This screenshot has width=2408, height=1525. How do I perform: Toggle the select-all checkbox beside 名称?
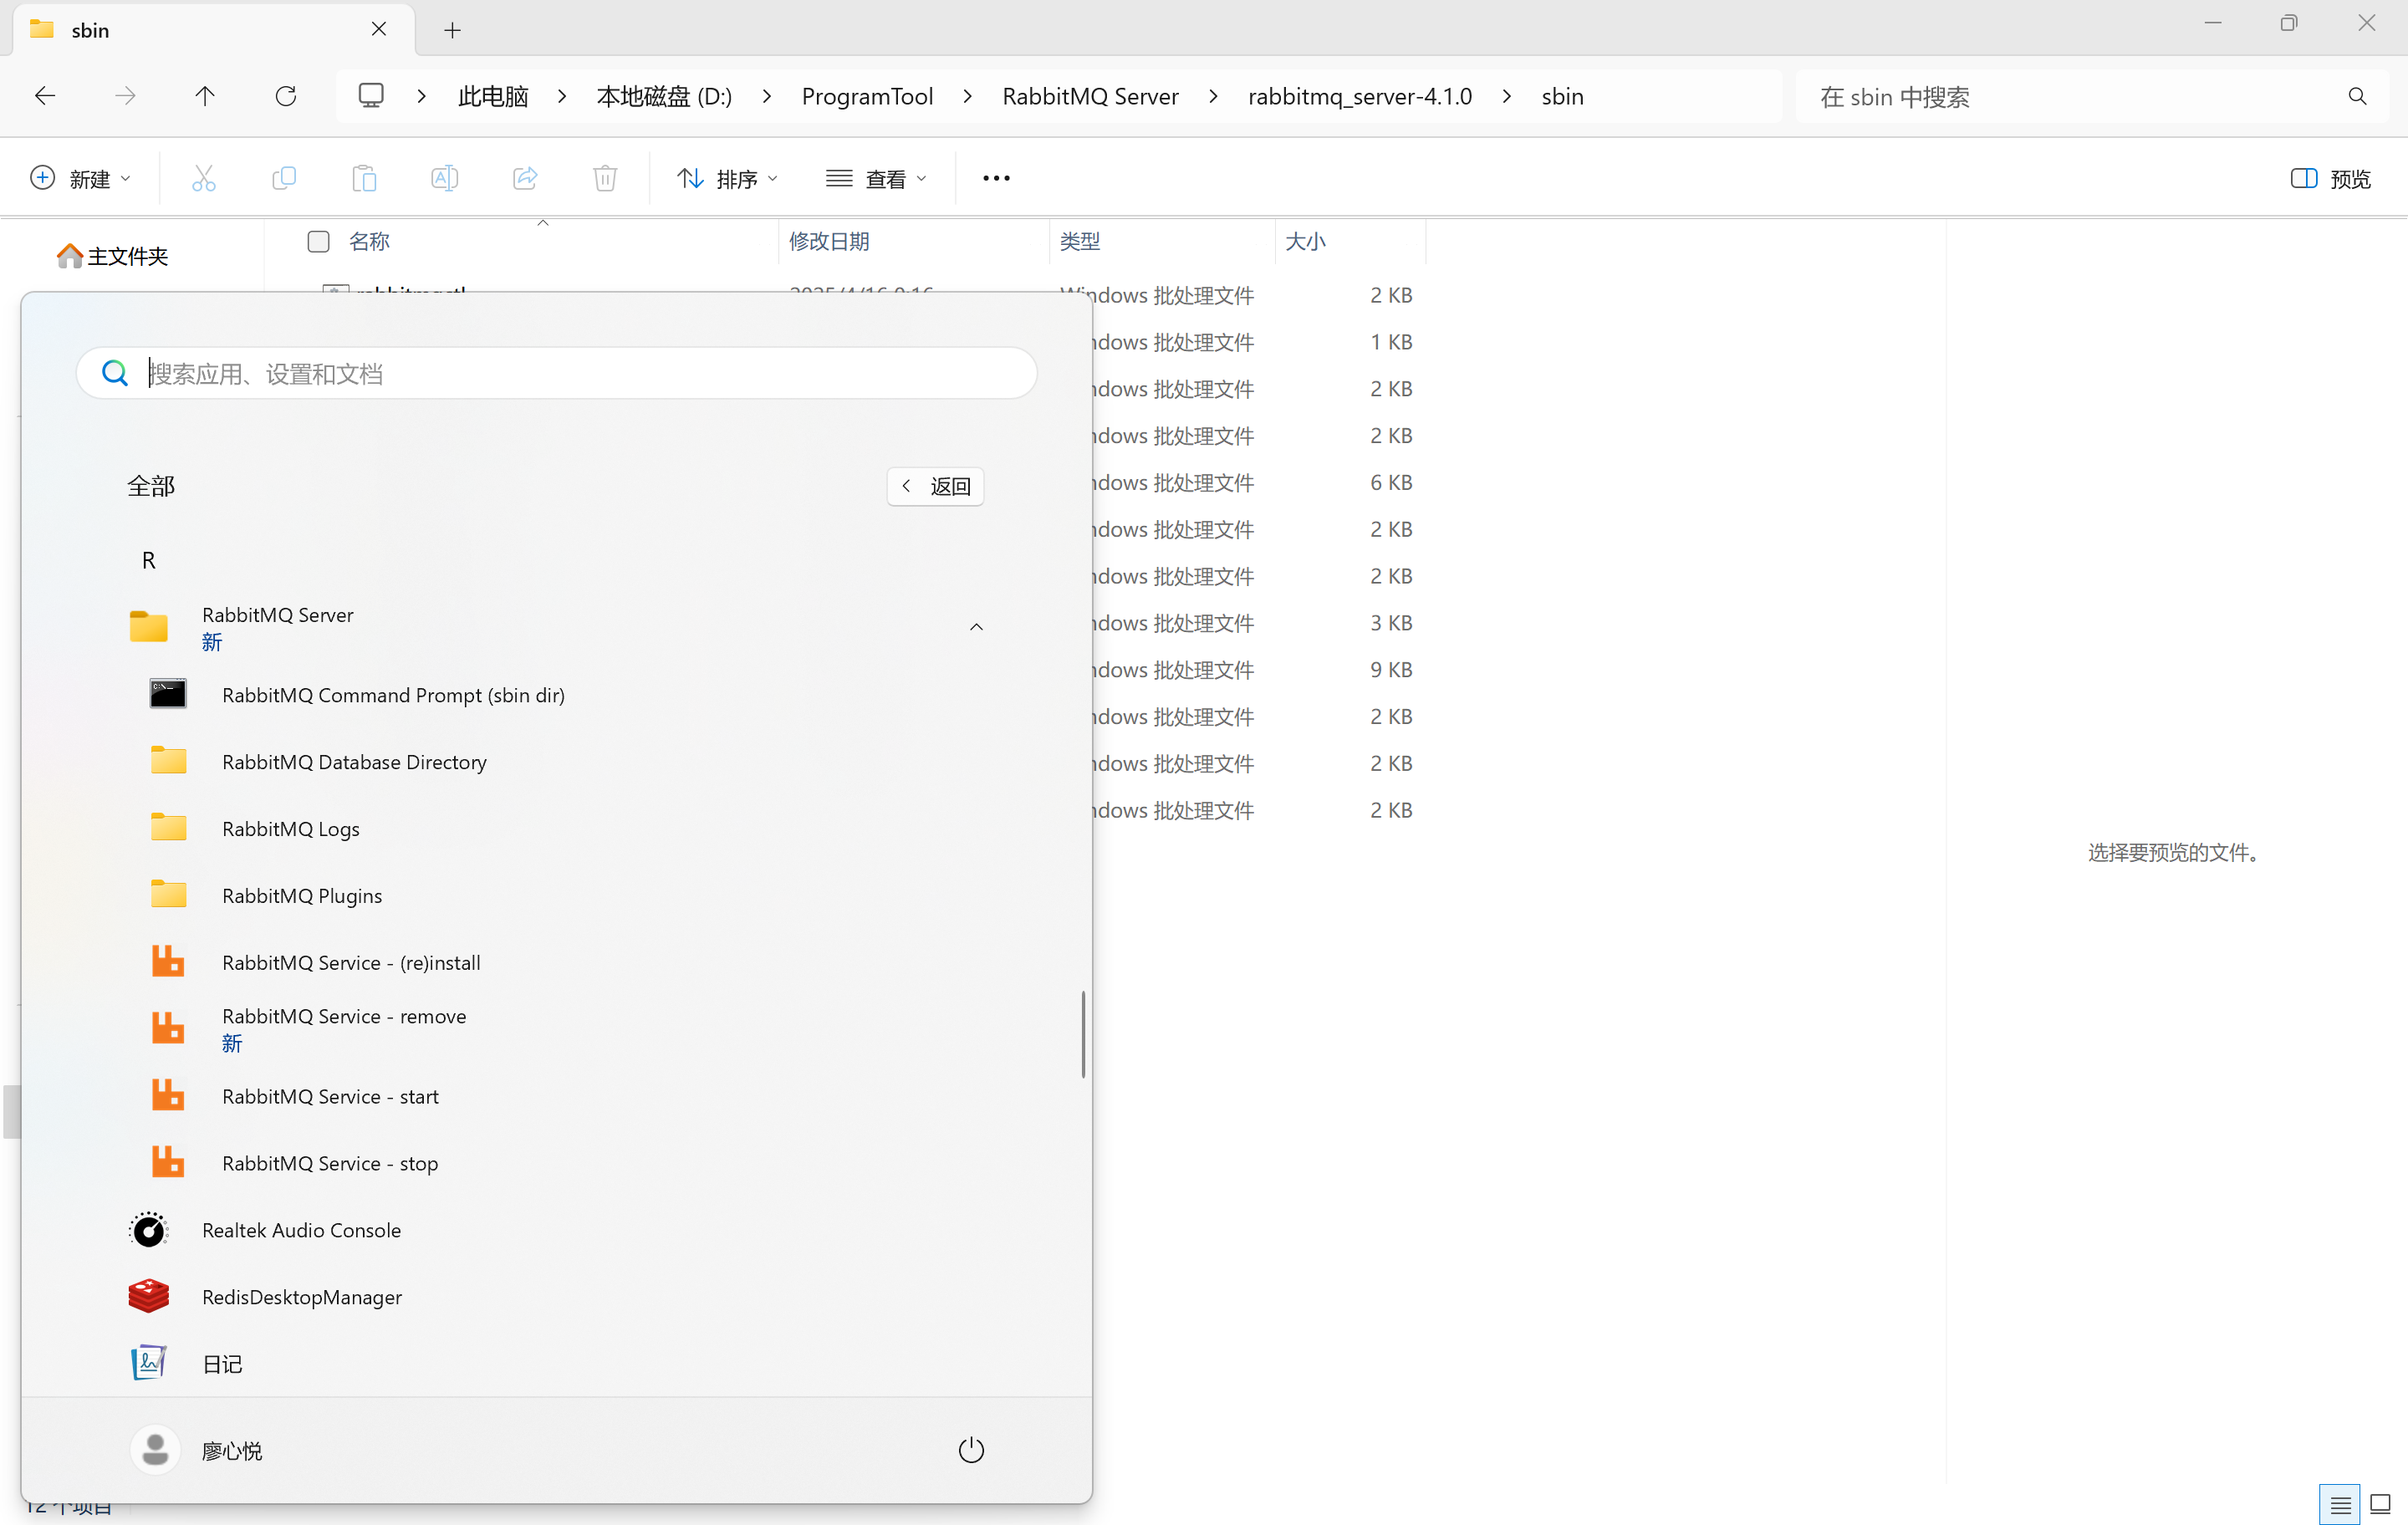click(x=318, y=241)
